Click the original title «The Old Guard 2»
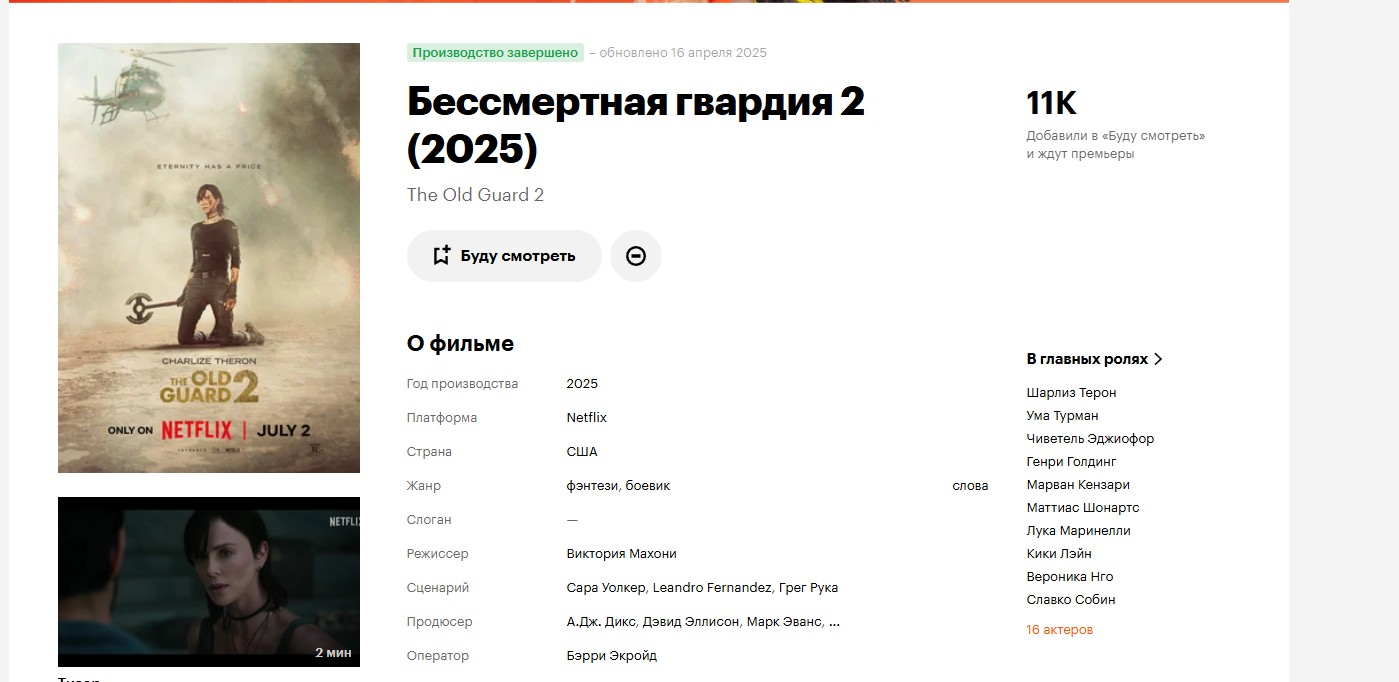This screenshot has height=682, width=1399. 475,195
